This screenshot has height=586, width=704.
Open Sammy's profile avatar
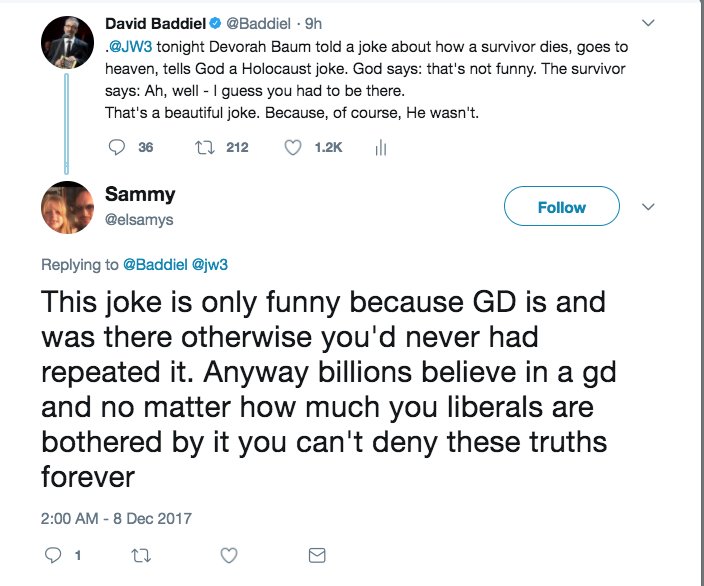[68, 206]
